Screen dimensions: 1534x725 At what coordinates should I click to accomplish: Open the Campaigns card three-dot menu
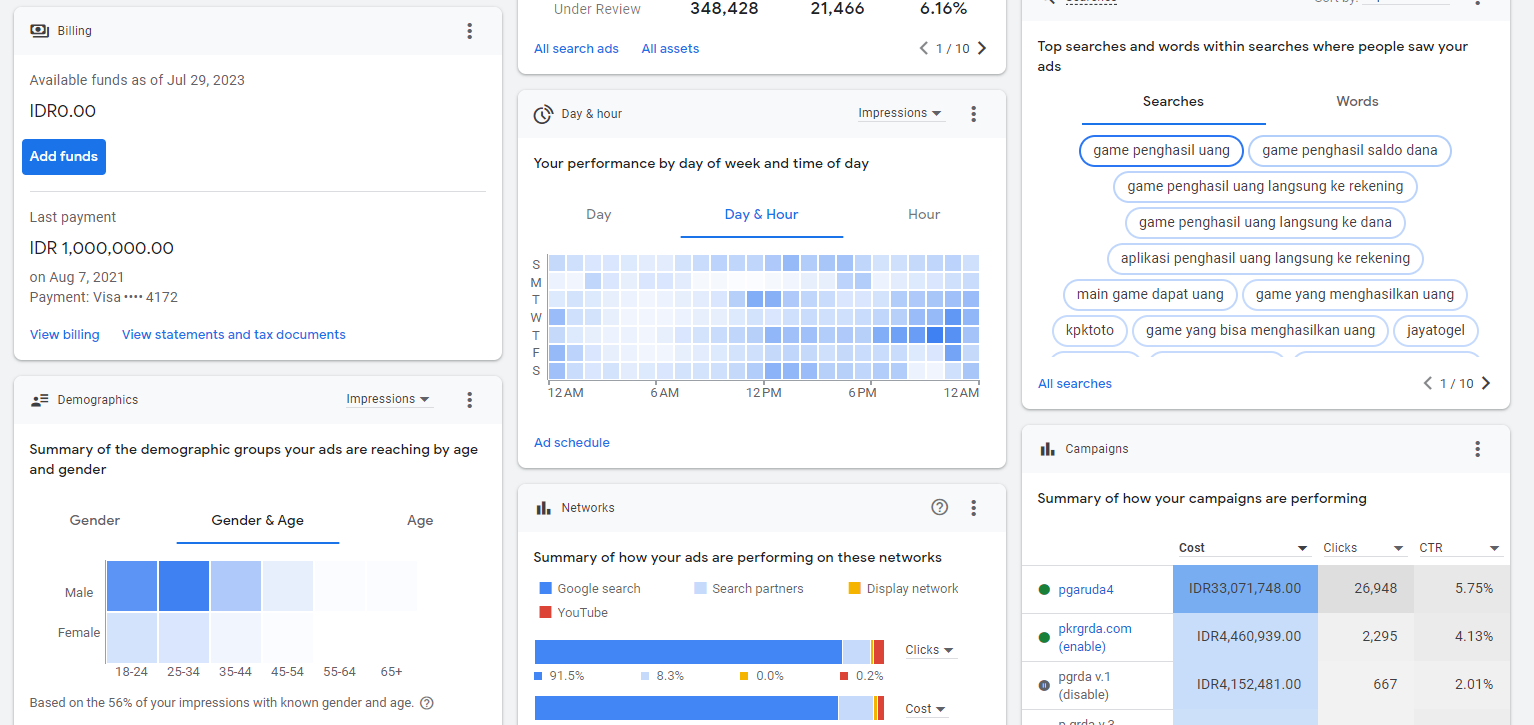coord(1477,449)
